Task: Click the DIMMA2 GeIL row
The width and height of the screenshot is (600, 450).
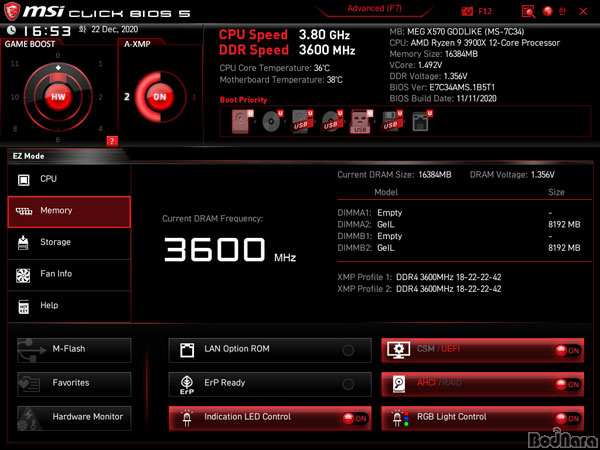Action: tap(459, 225)
